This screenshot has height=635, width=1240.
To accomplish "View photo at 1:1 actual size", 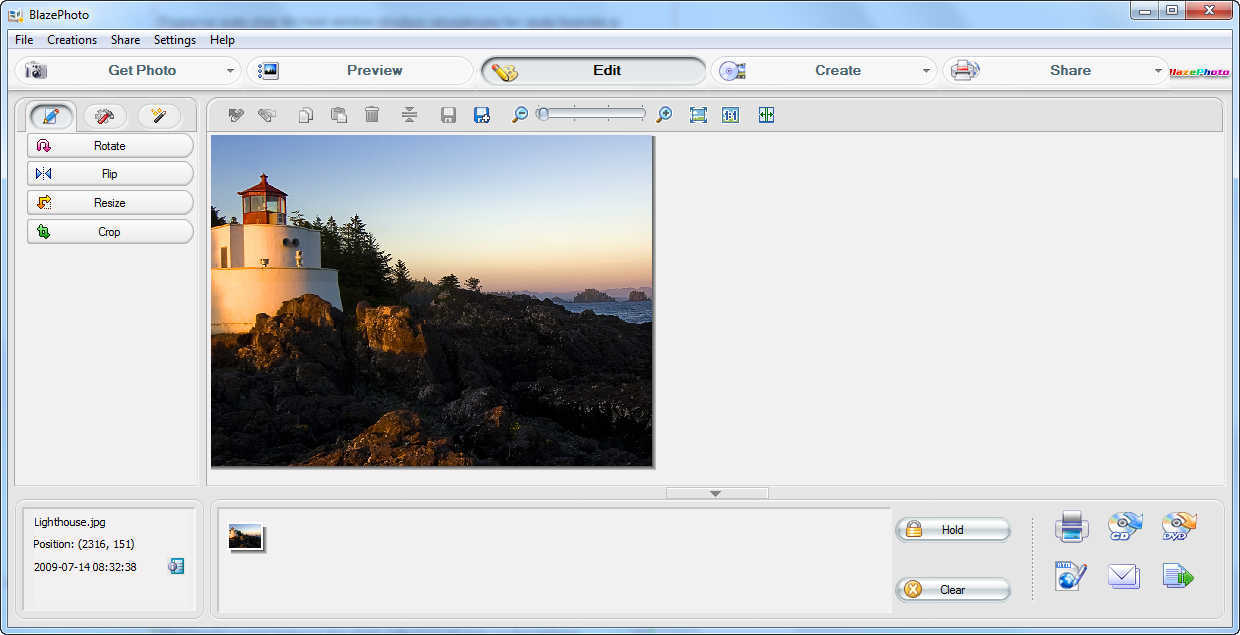I will (x=731, y=115).
